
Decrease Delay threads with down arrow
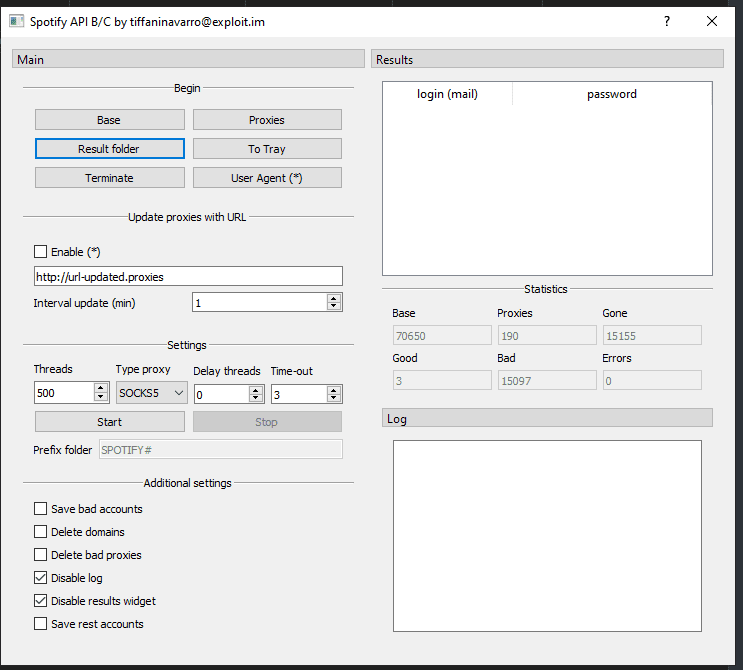[257, 399]
